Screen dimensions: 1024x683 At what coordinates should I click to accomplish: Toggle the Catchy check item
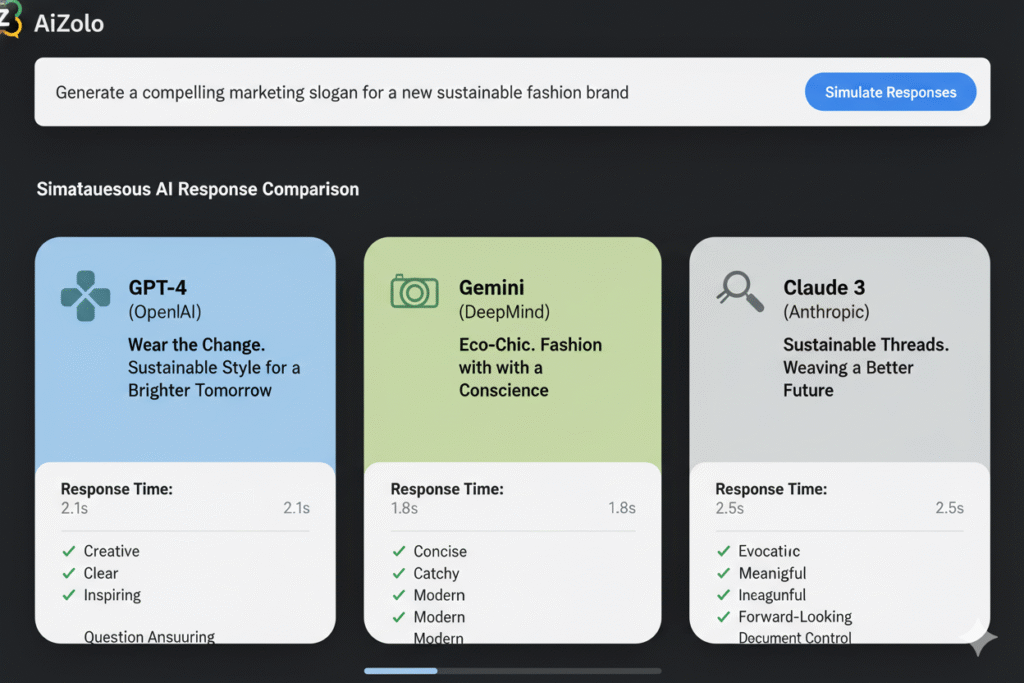(436, 573)
